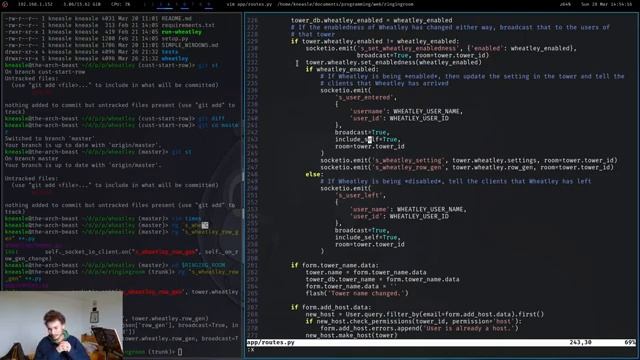
Task: Click WHEATLEY_USER_ID under 's_user_left'
Action: 419,216
